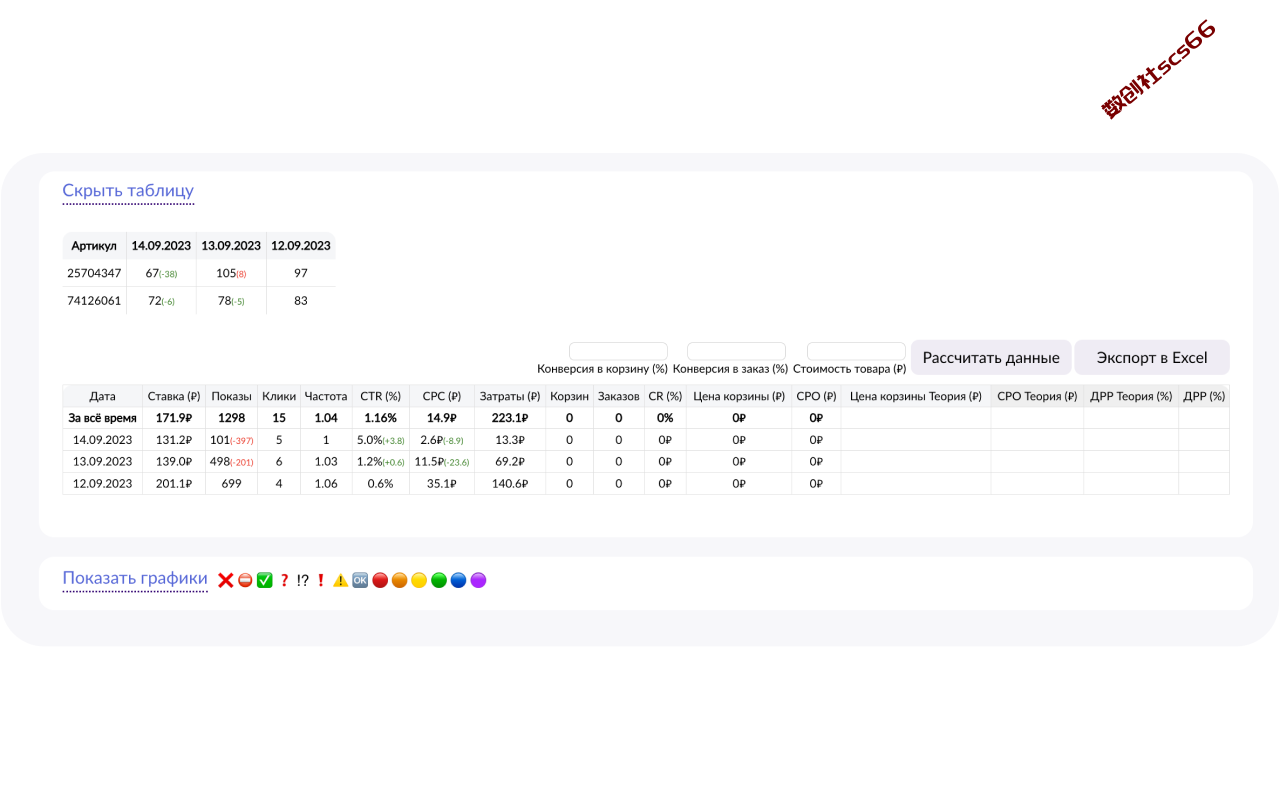Click the Заказов column header

(619, 396)
